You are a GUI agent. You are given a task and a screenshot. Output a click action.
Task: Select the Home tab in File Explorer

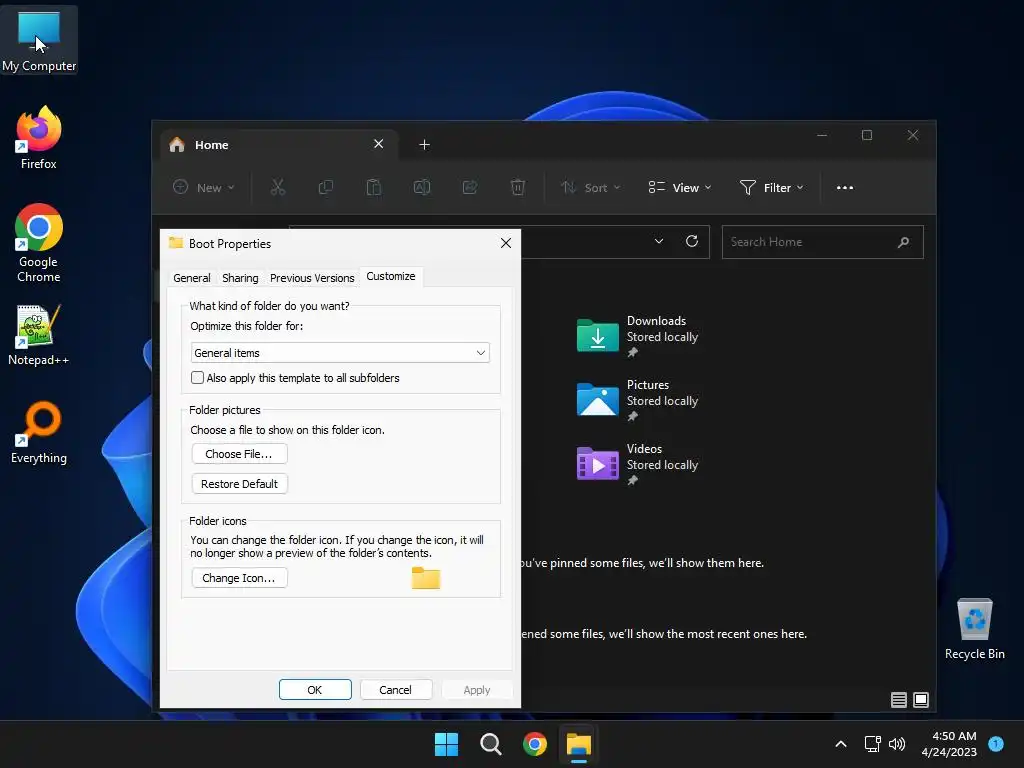[280, 144]
